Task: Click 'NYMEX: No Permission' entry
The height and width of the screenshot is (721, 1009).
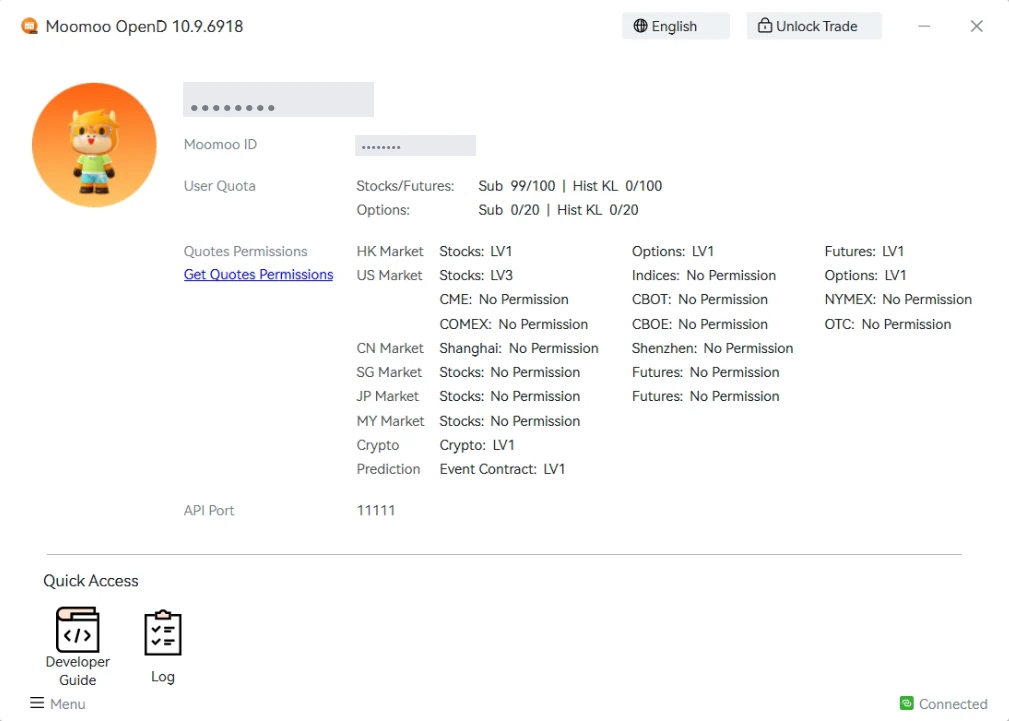Action: [898, 300]
